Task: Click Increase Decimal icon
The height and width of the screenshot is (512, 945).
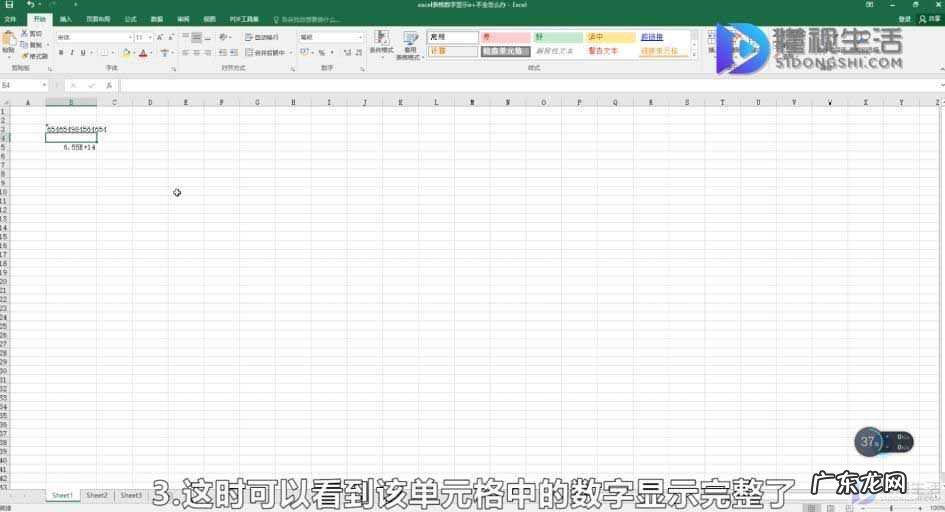Action: pyautogui.click(x=347, y=53)
